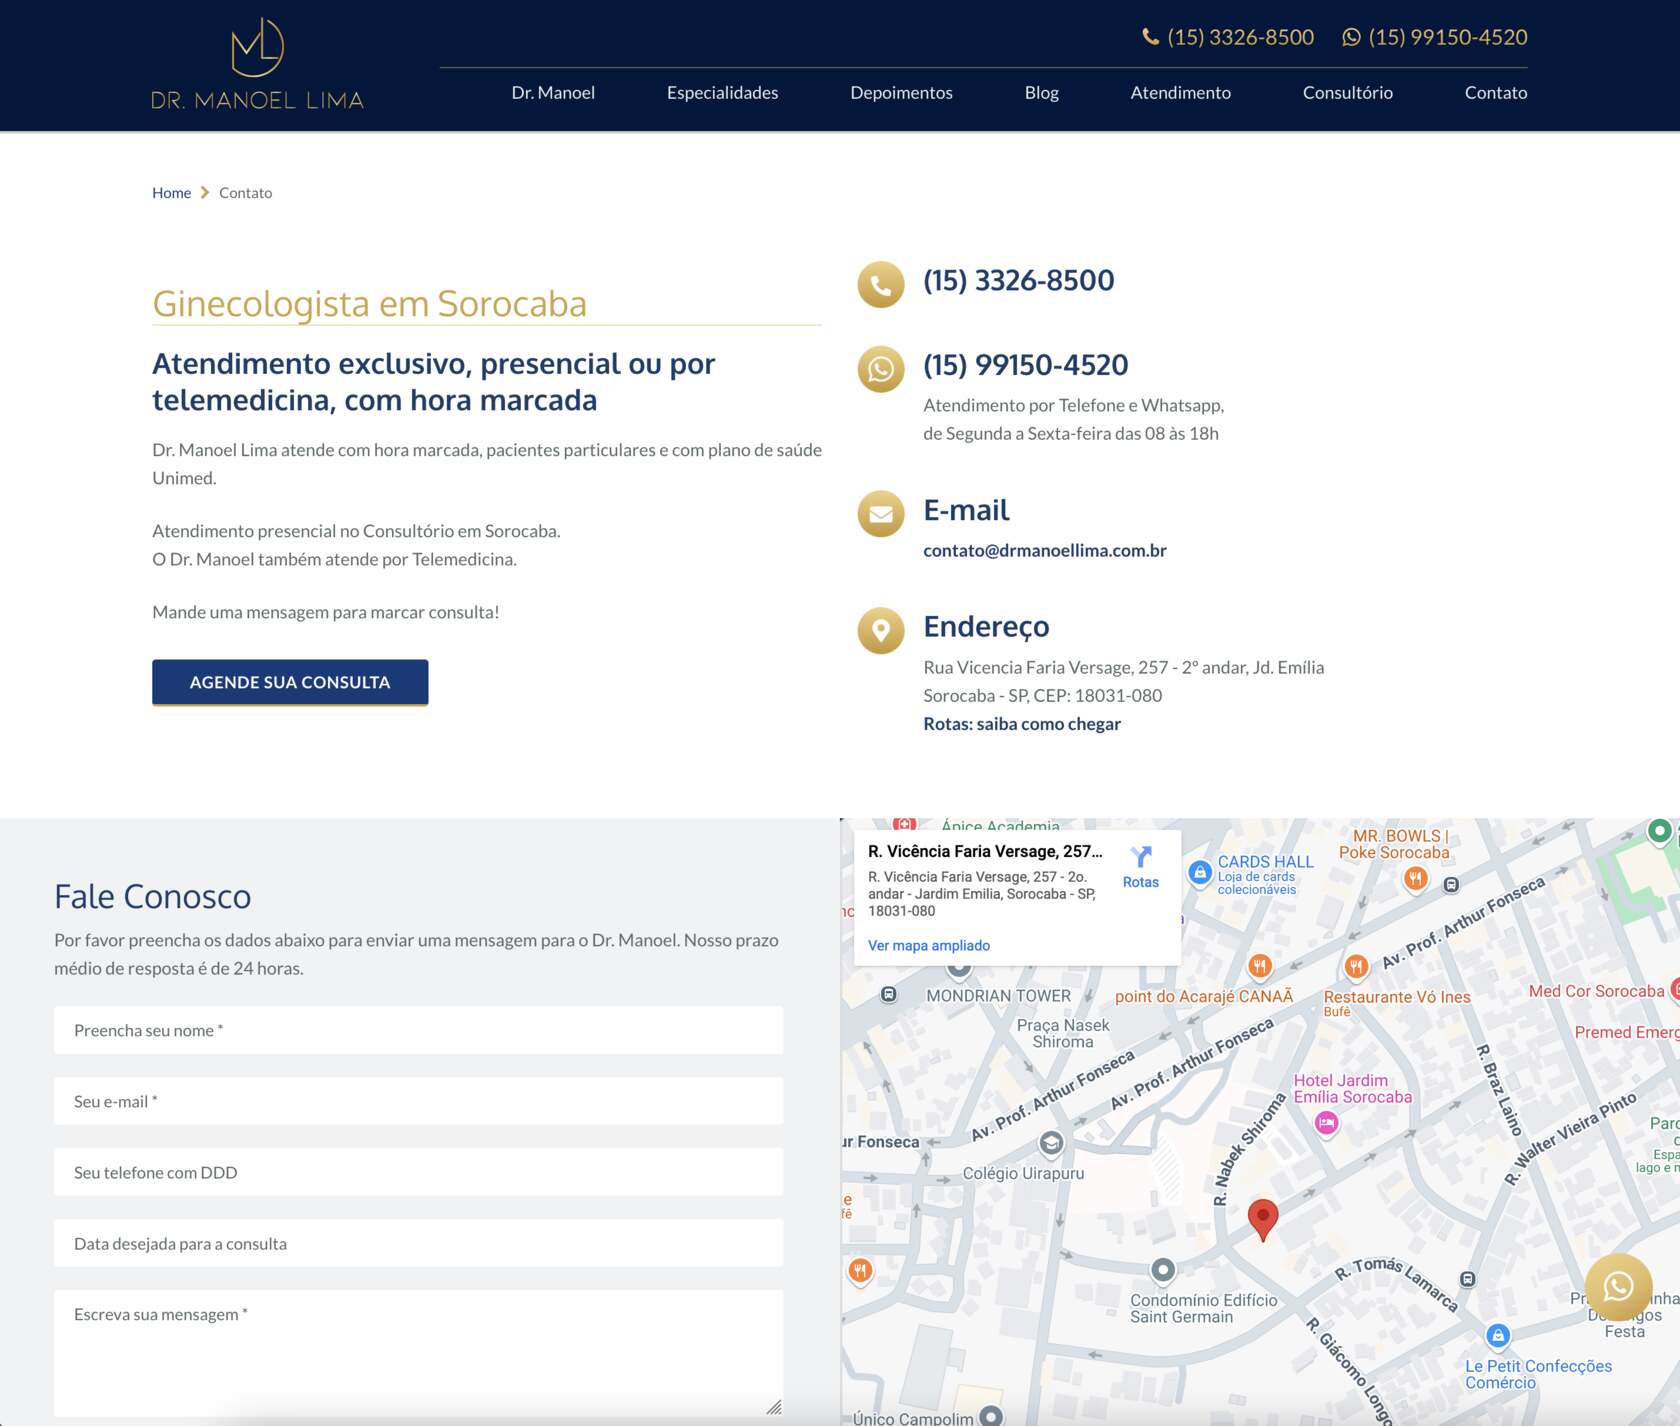Focus the Preencha seu nome field
This screenshot has height=1426, width=1680.
click(418, 1030)
